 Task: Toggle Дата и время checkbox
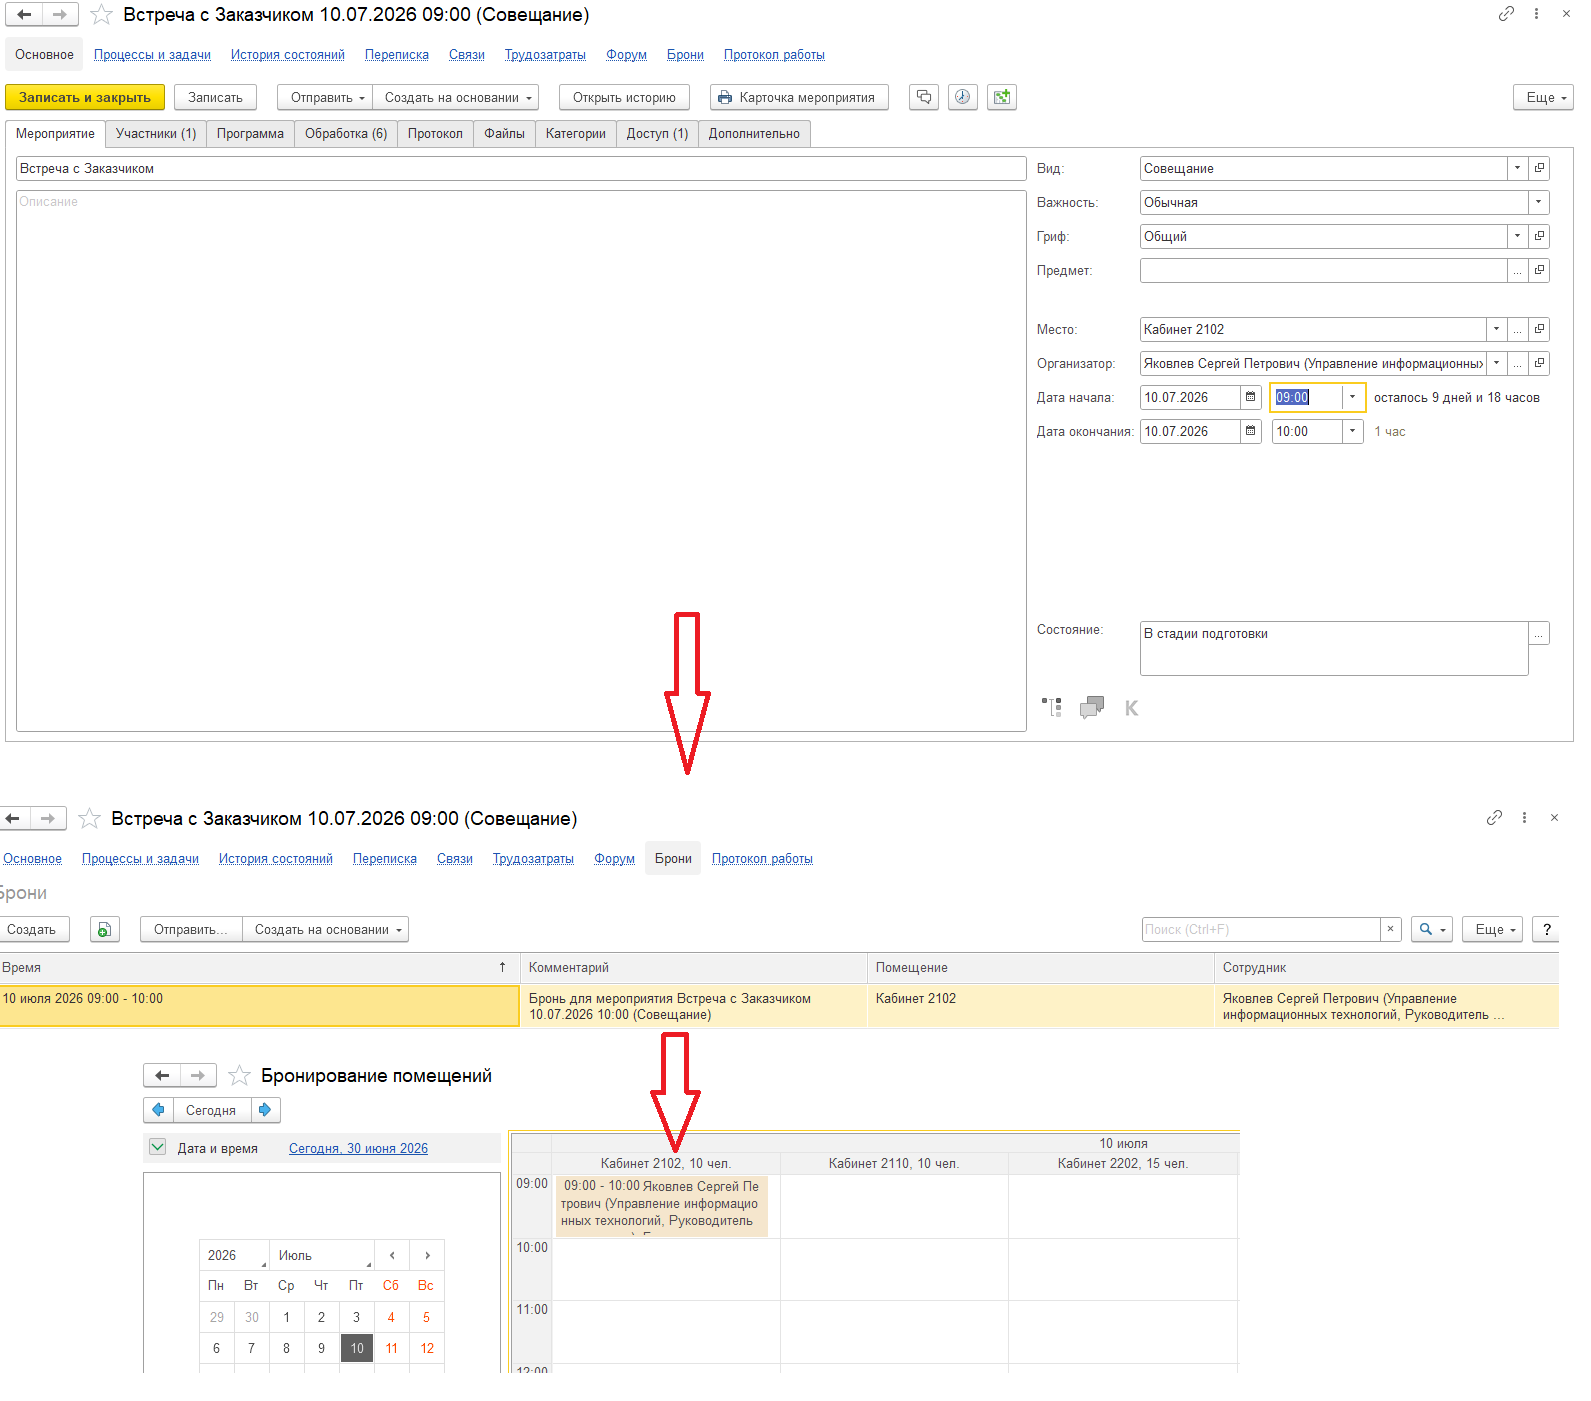[158, 1147]
